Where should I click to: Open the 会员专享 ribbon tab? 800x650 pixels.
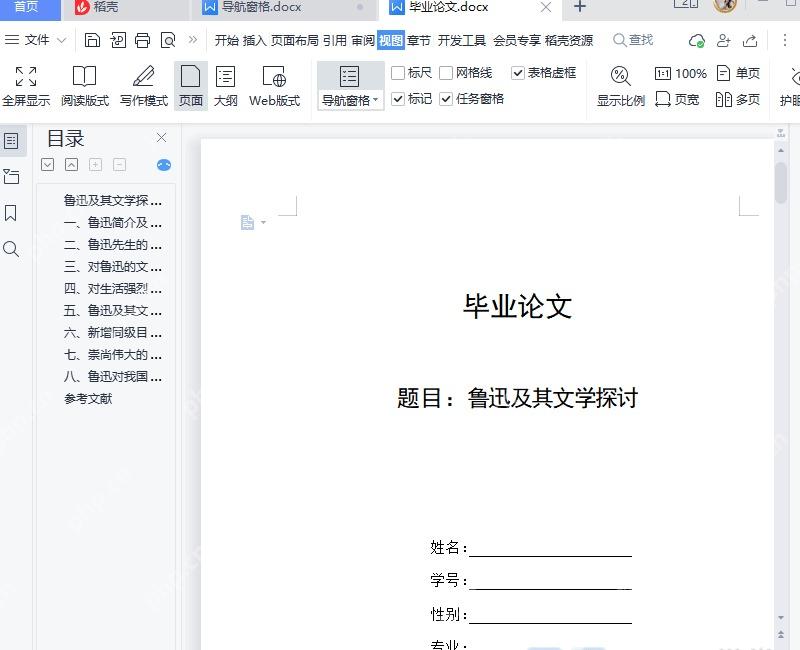coord(517,40)
